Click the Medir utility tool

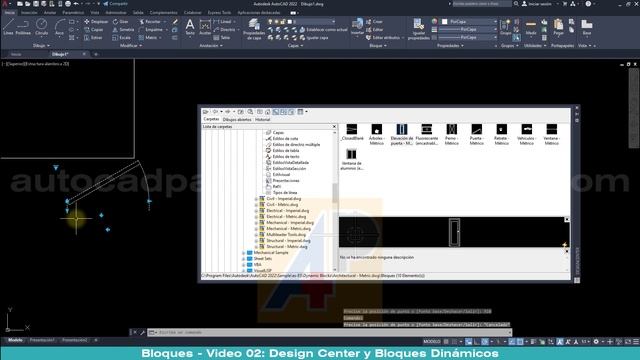[531, 27]
